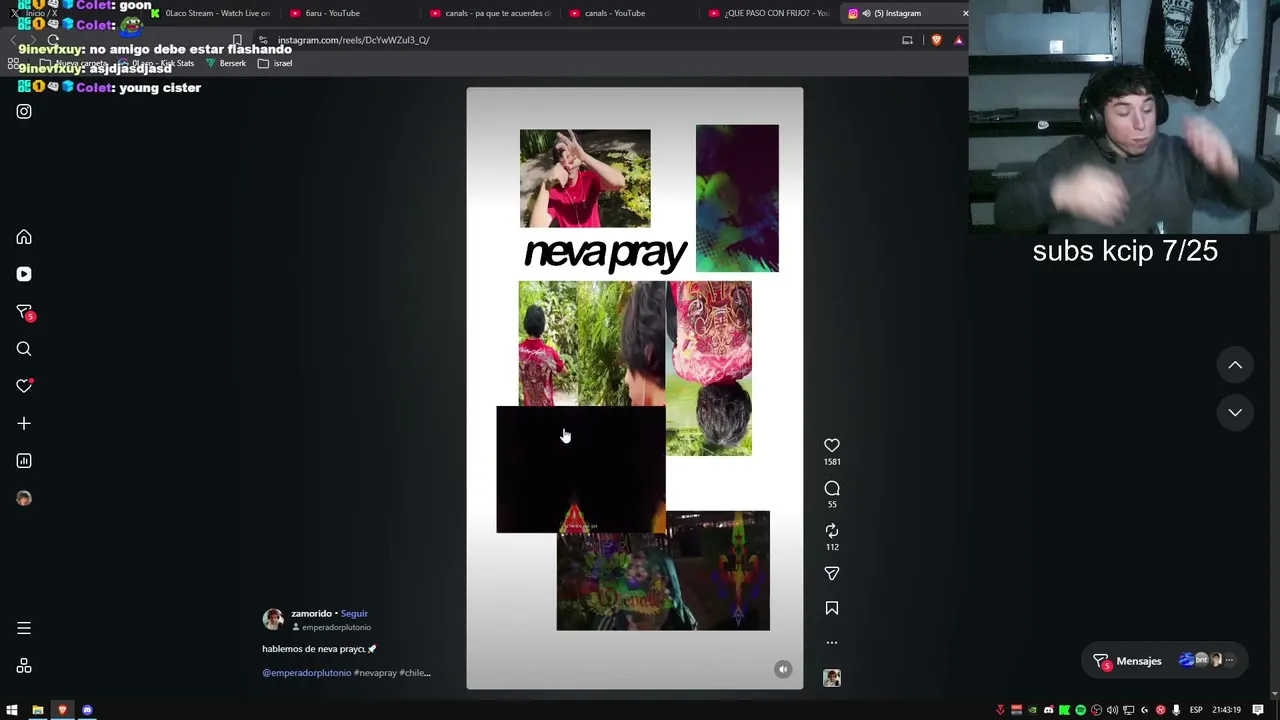Share the reel via send icon
The image size is (1280, 720).
[x=832, y=573]
